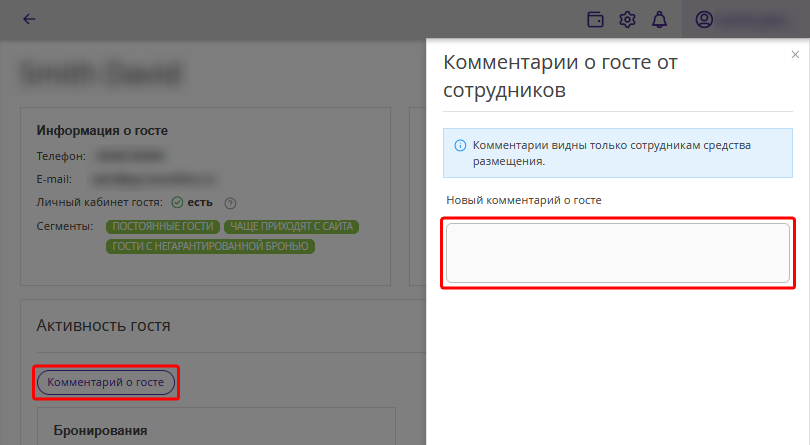
Task: Click the 'Новый комментарий о госте' label
Action: click(524, 200)
